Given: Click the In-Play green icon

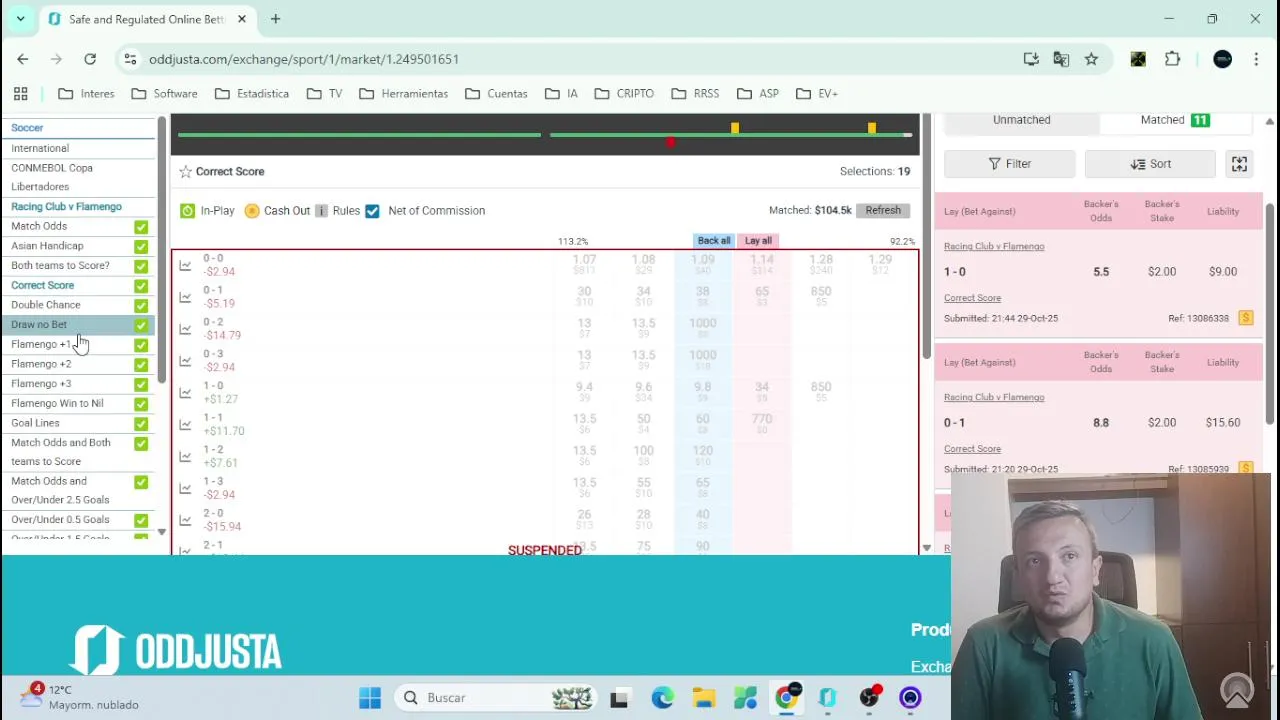Looking at the screenshot, I should click(187, 210).
